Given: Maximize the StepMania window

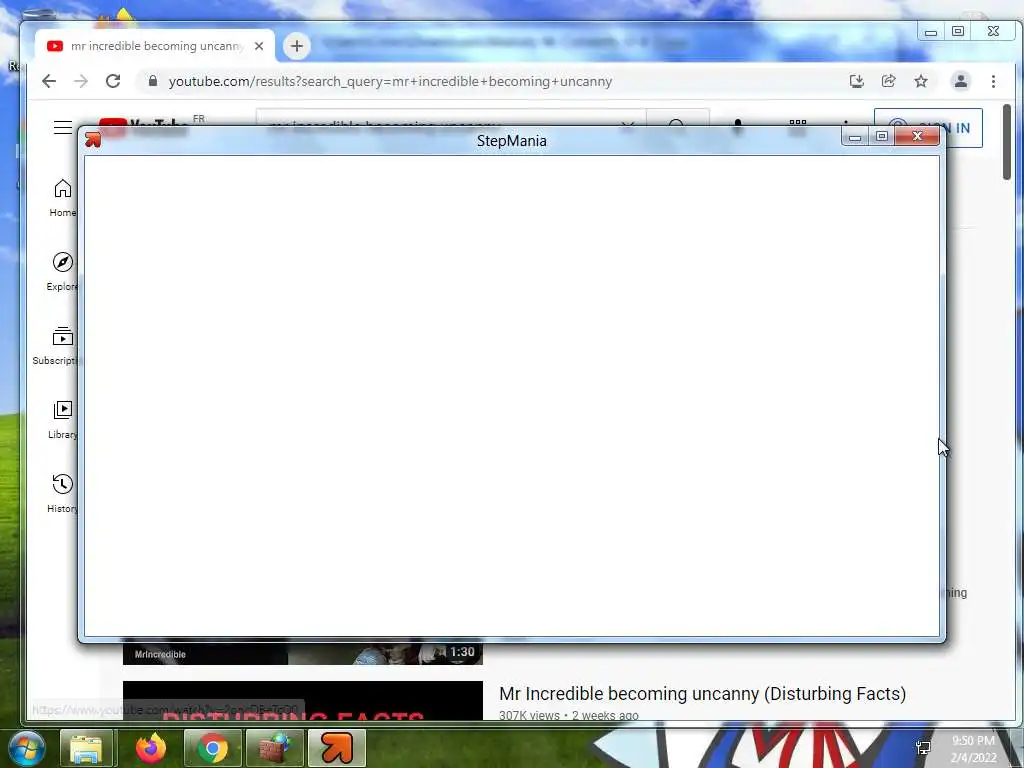Looking at the screenshot, I should click(882, 136).
